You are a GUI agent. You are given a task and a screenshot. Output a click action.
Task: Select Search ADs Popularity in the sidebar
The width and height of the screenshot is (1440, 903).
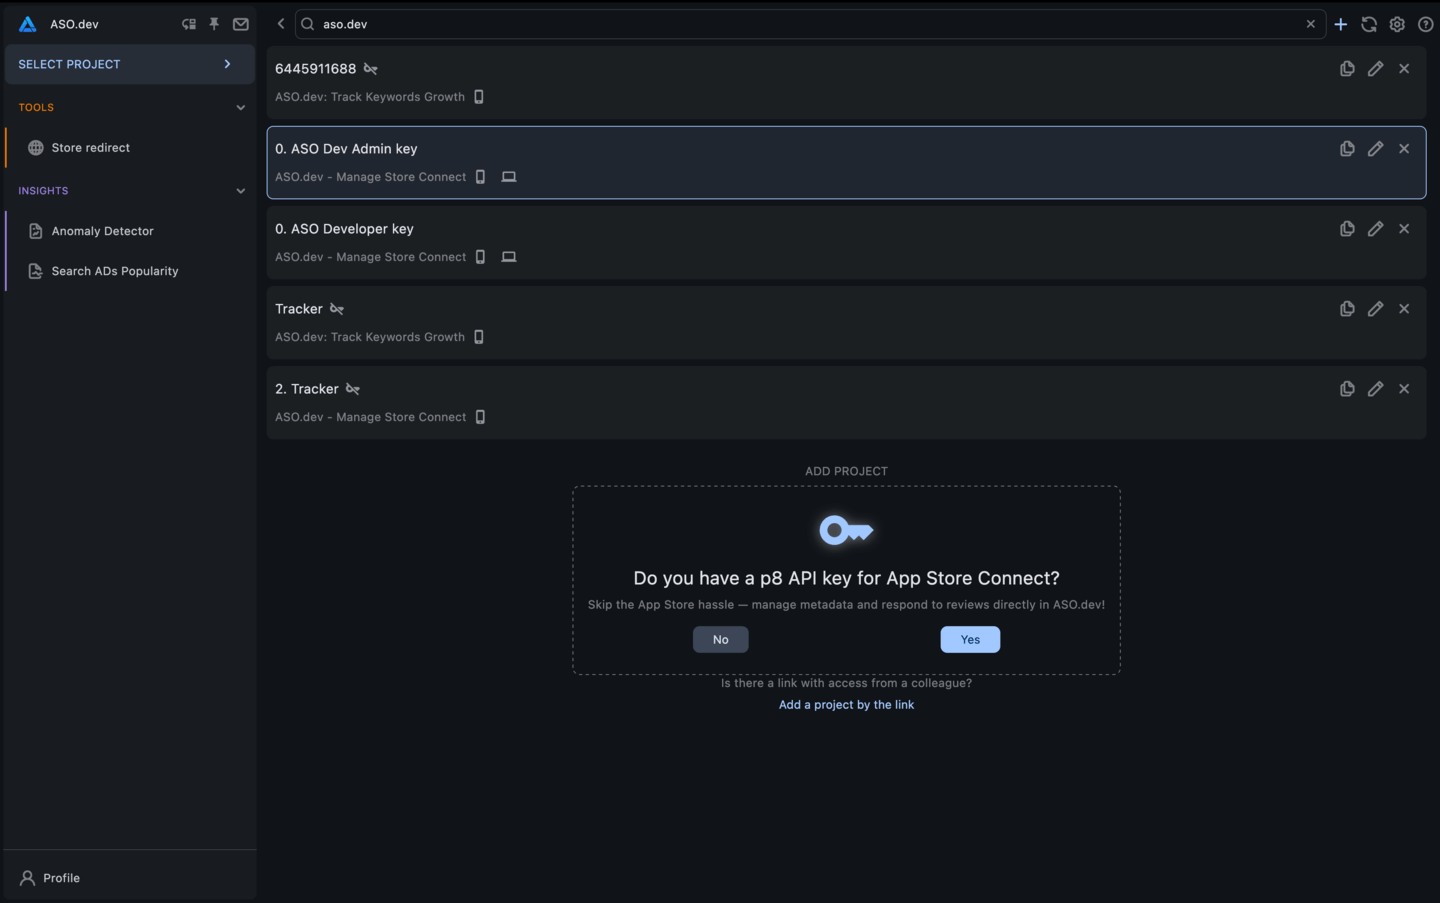click(x=113, y=270)
